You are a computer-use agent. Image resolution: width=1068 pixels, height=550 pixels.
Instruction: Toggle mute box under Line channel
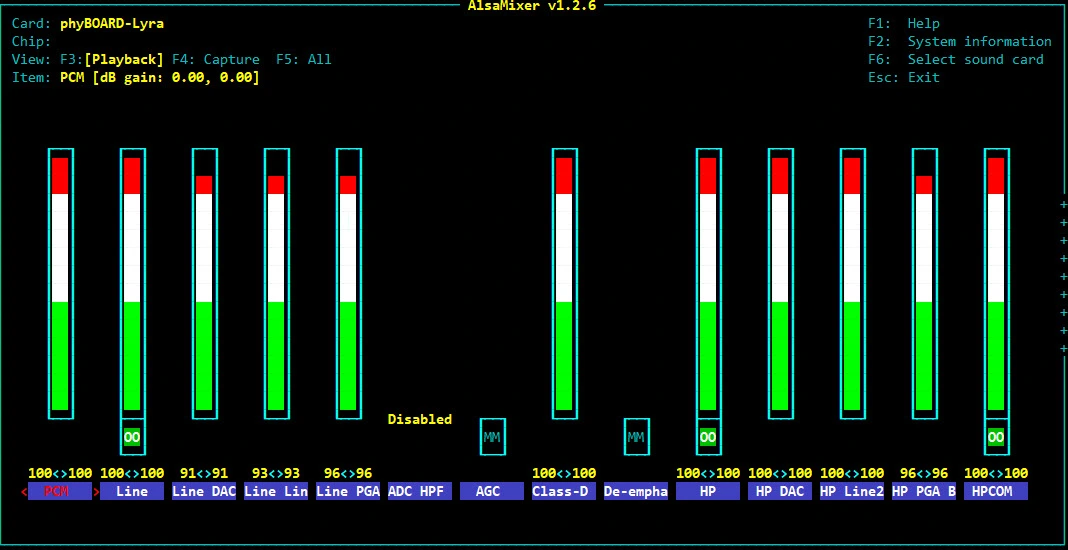point(132,437)
